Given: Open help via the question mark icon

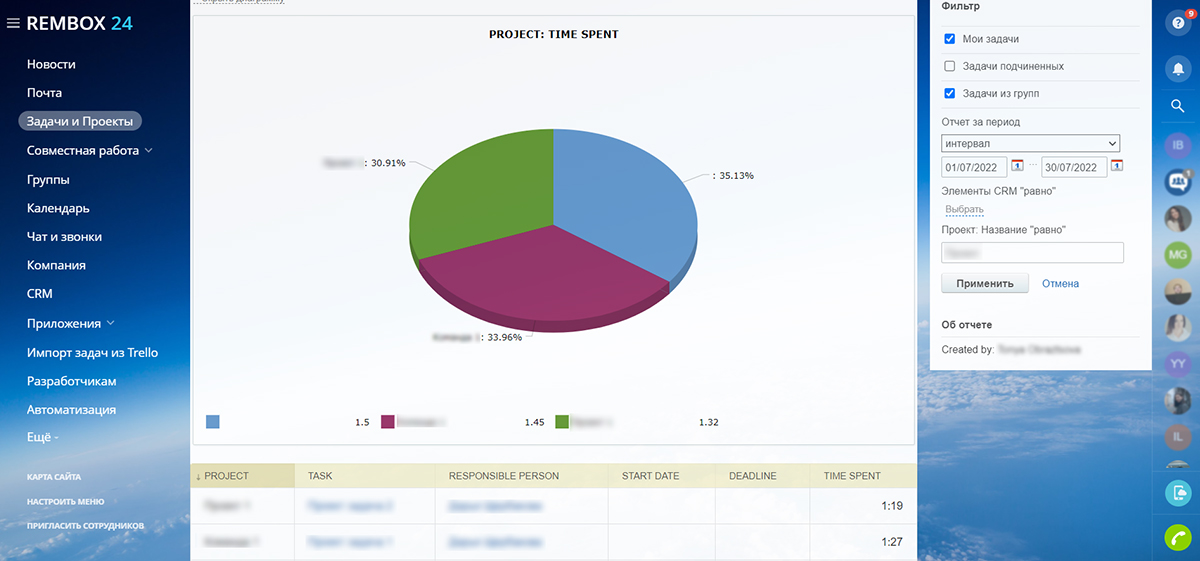Looking at the screenshot, I should pyautogui.click(x=1177, y=23).
